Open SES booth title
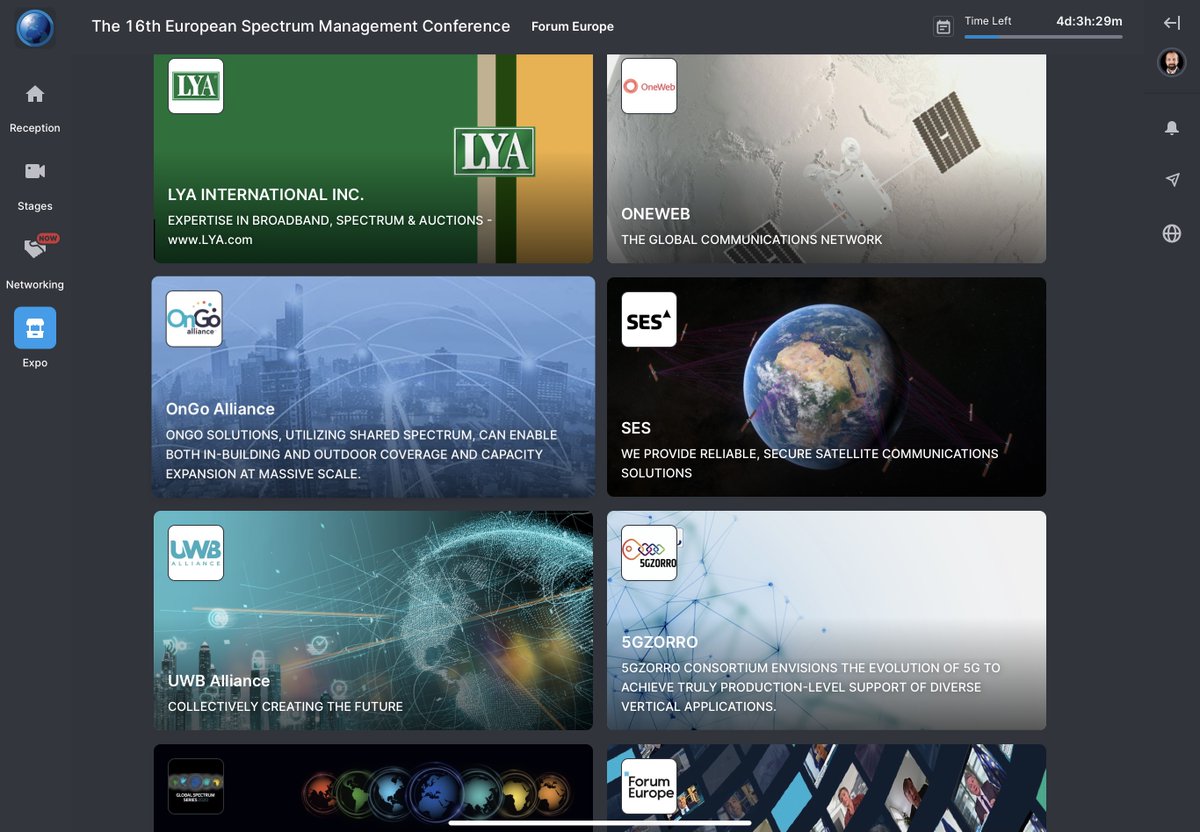 636,428
